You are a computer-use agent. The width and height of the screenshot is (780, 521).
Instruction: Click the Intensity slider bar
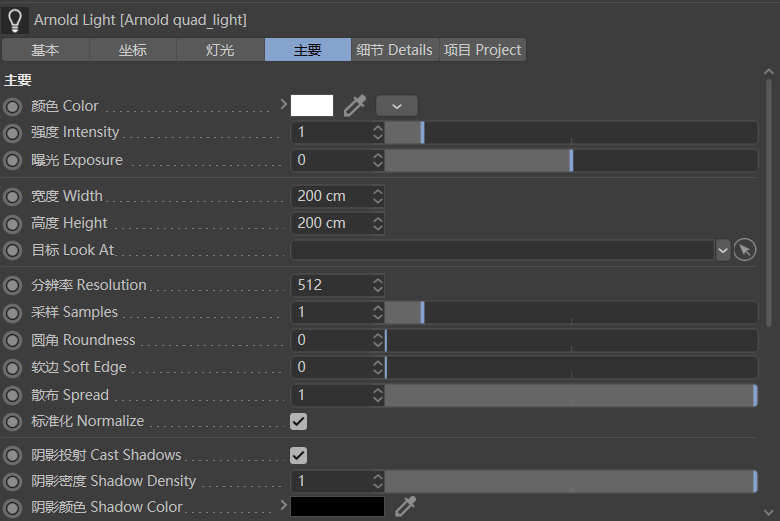coord(571,133)
